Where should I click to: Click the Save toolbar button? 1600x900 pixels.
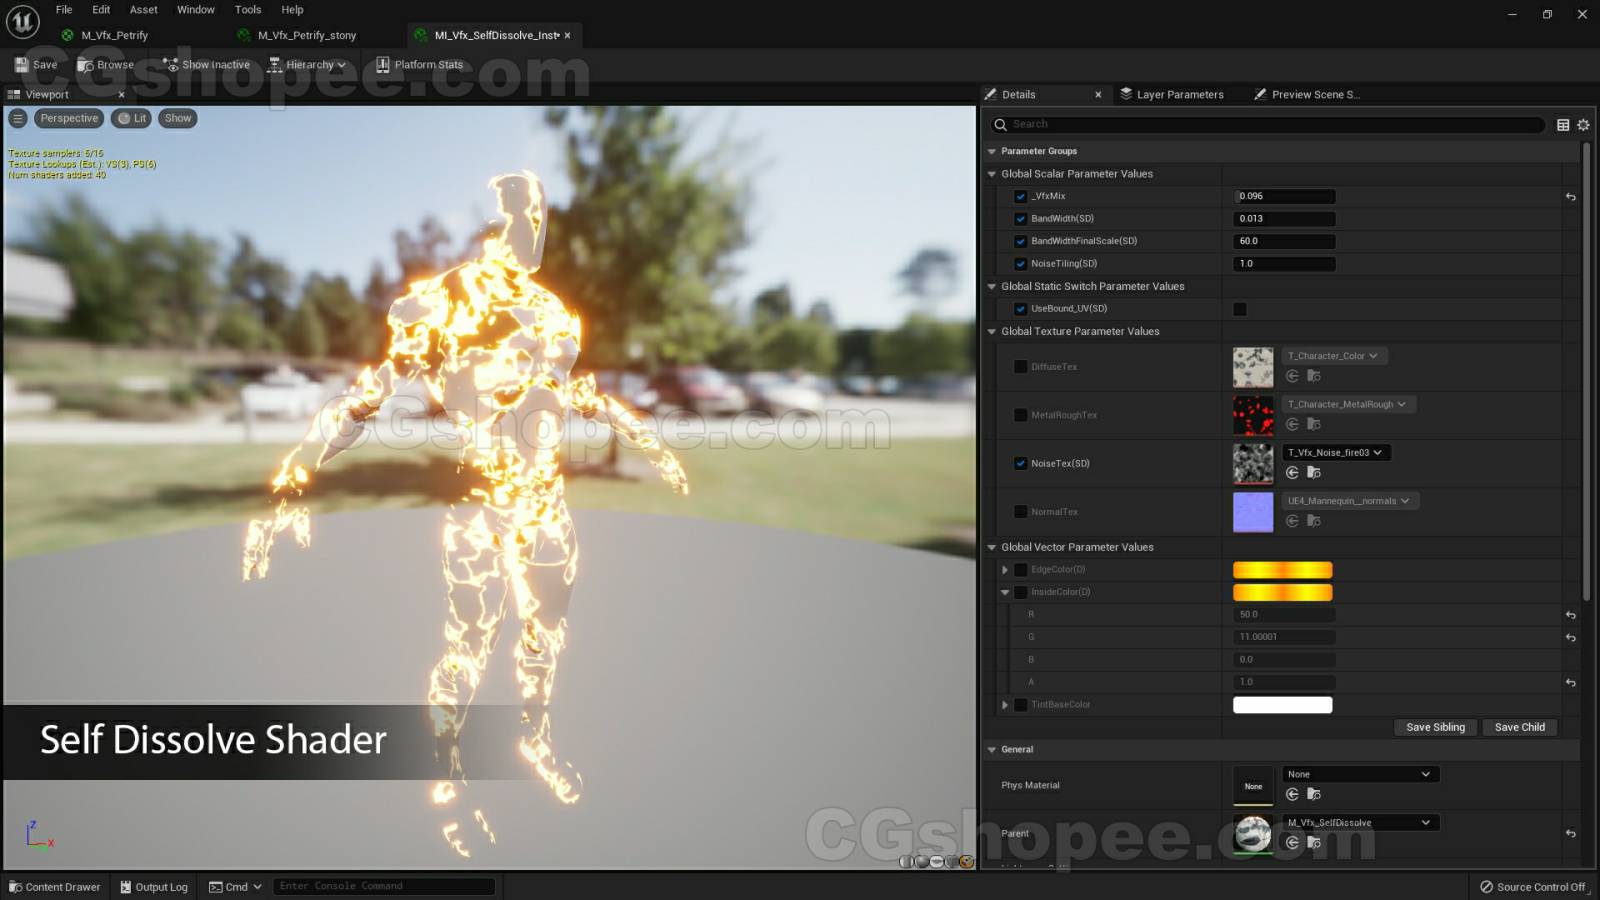(x=36, y=64)
